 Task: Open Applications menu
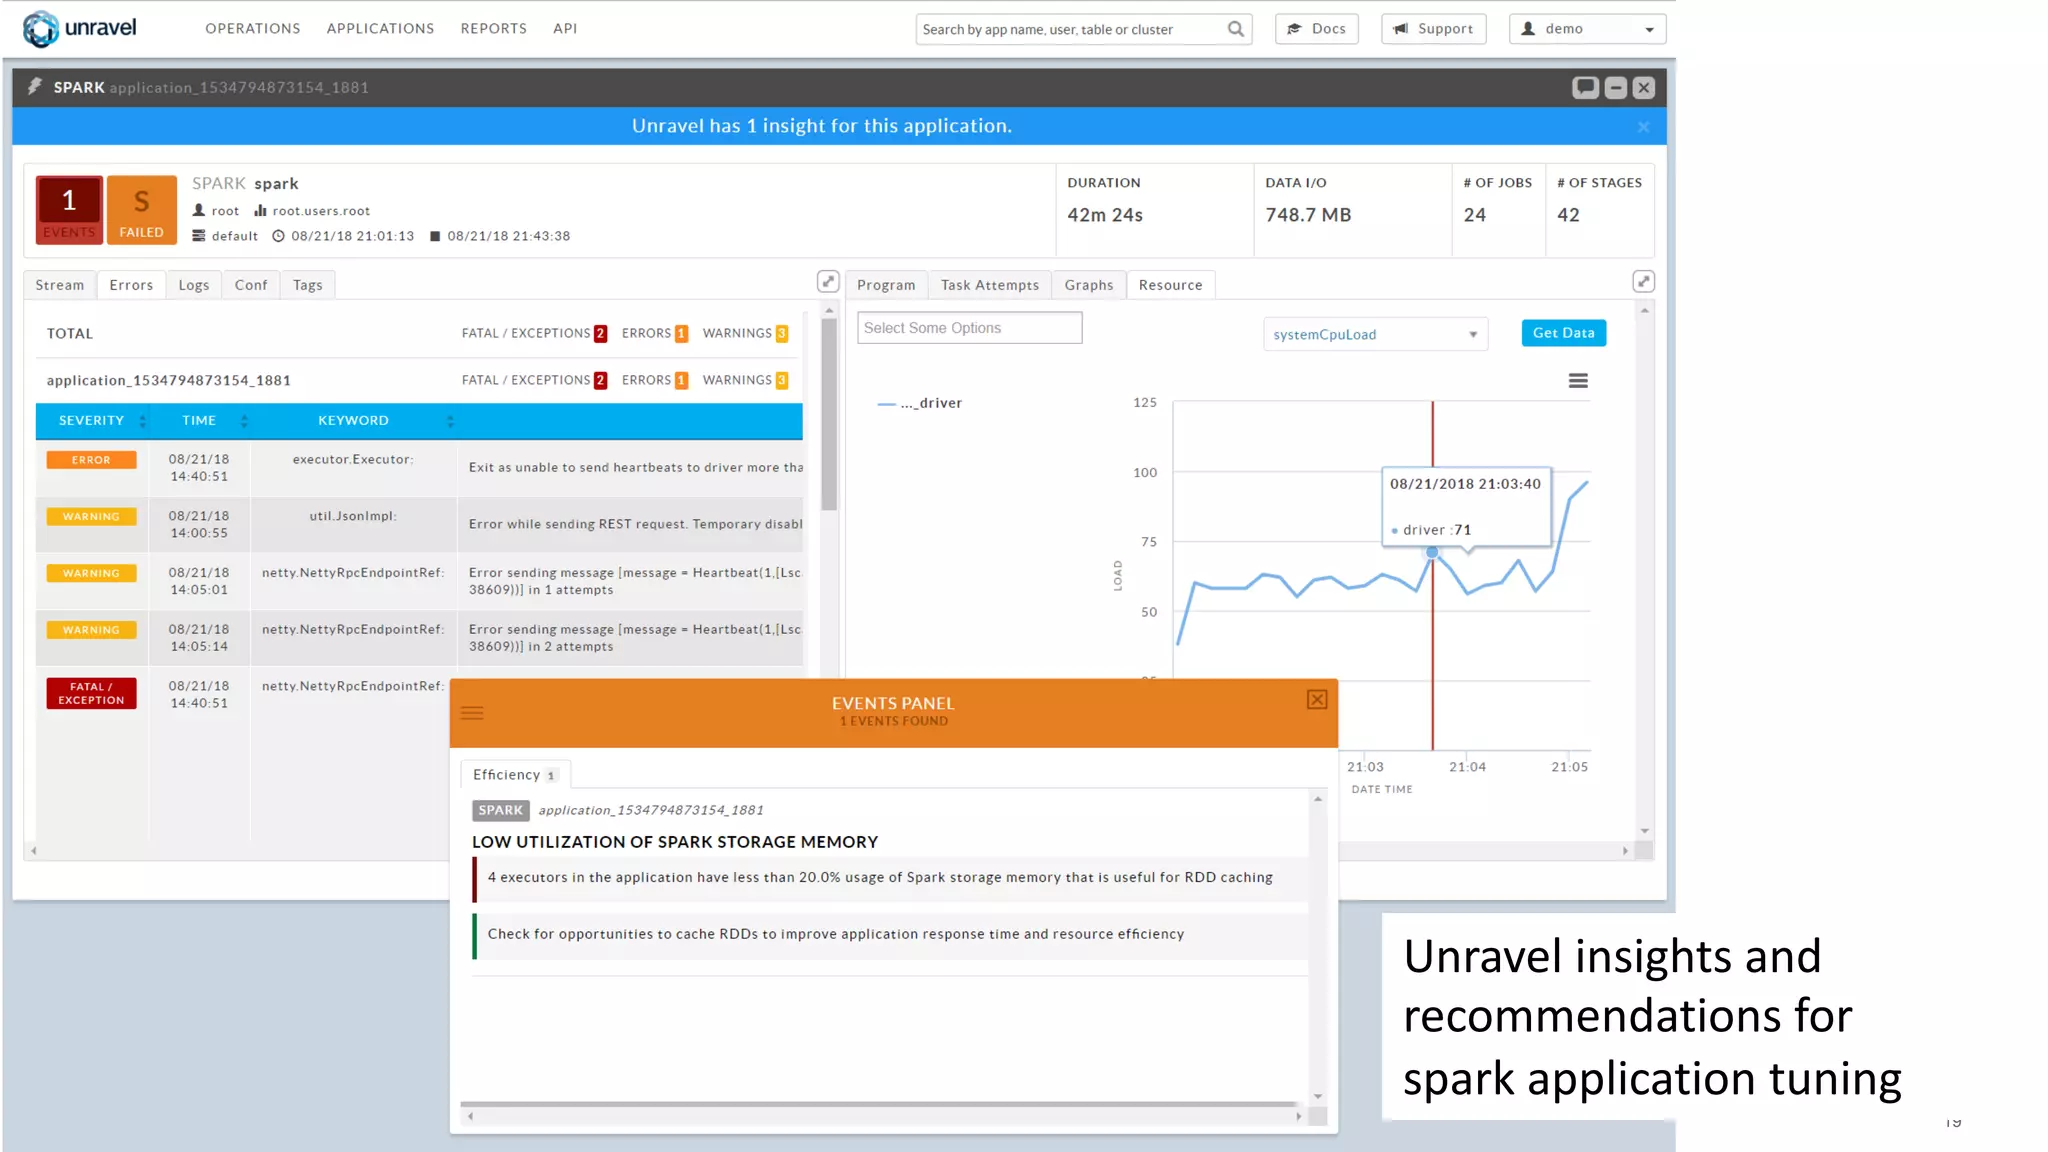(x=380, y=28)
